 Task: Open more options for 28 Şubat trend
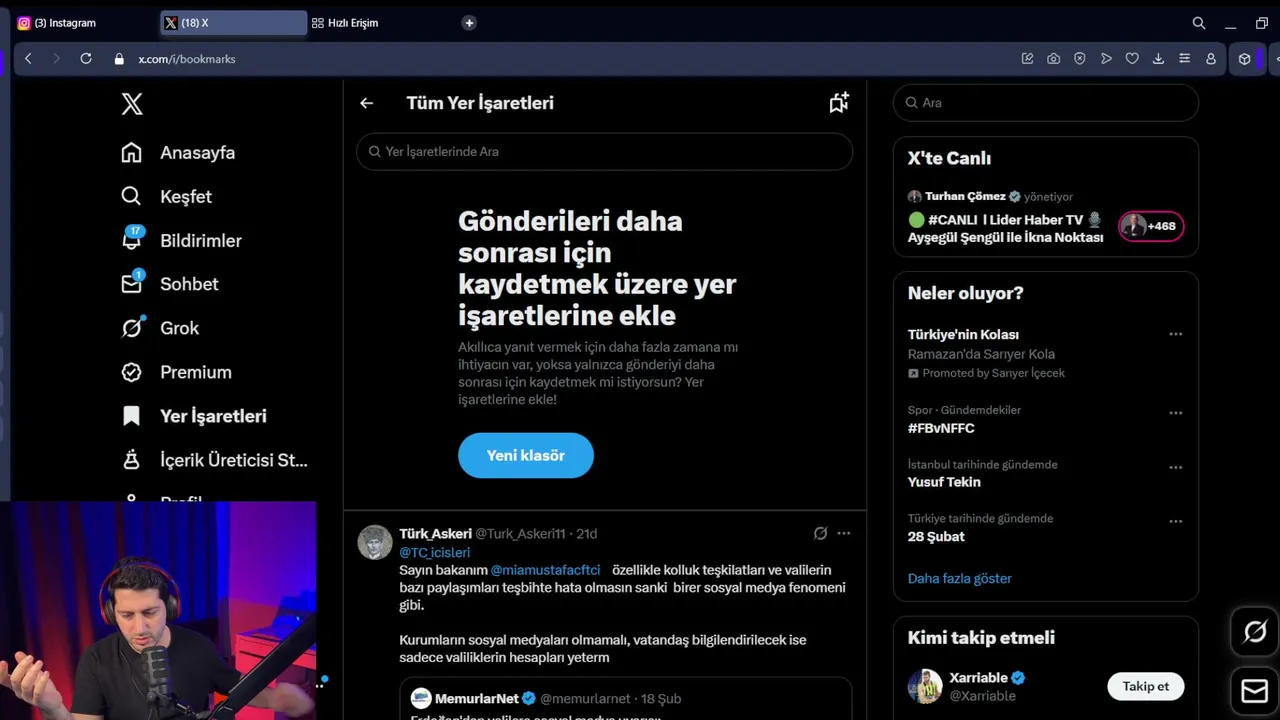click(1175, 521)
